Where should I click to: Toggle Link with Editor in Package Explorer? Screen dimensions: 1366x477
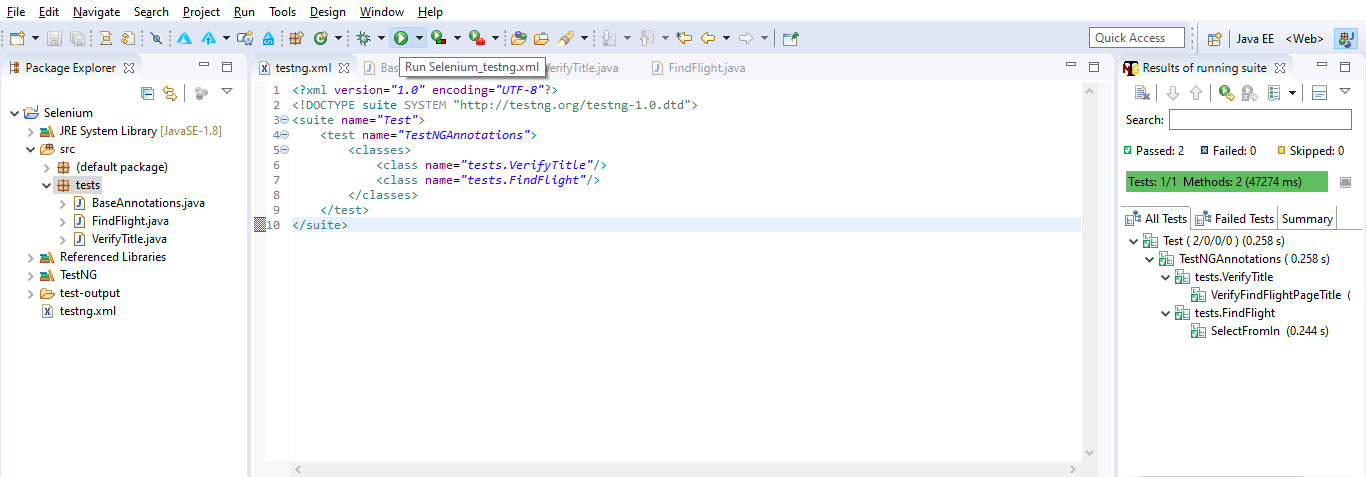click(x=170, y=93)
